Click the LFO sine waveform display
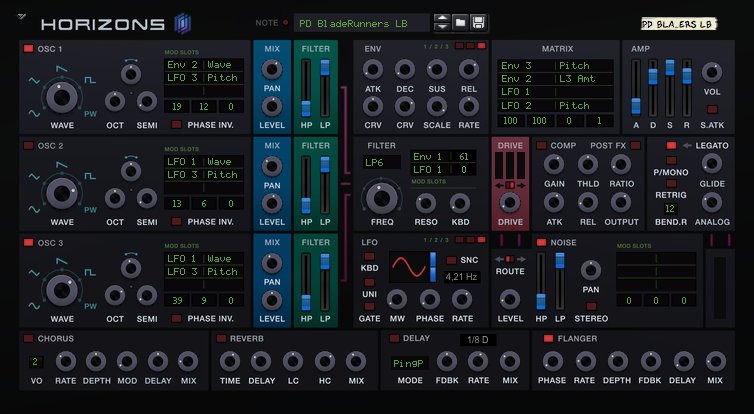 408,266
